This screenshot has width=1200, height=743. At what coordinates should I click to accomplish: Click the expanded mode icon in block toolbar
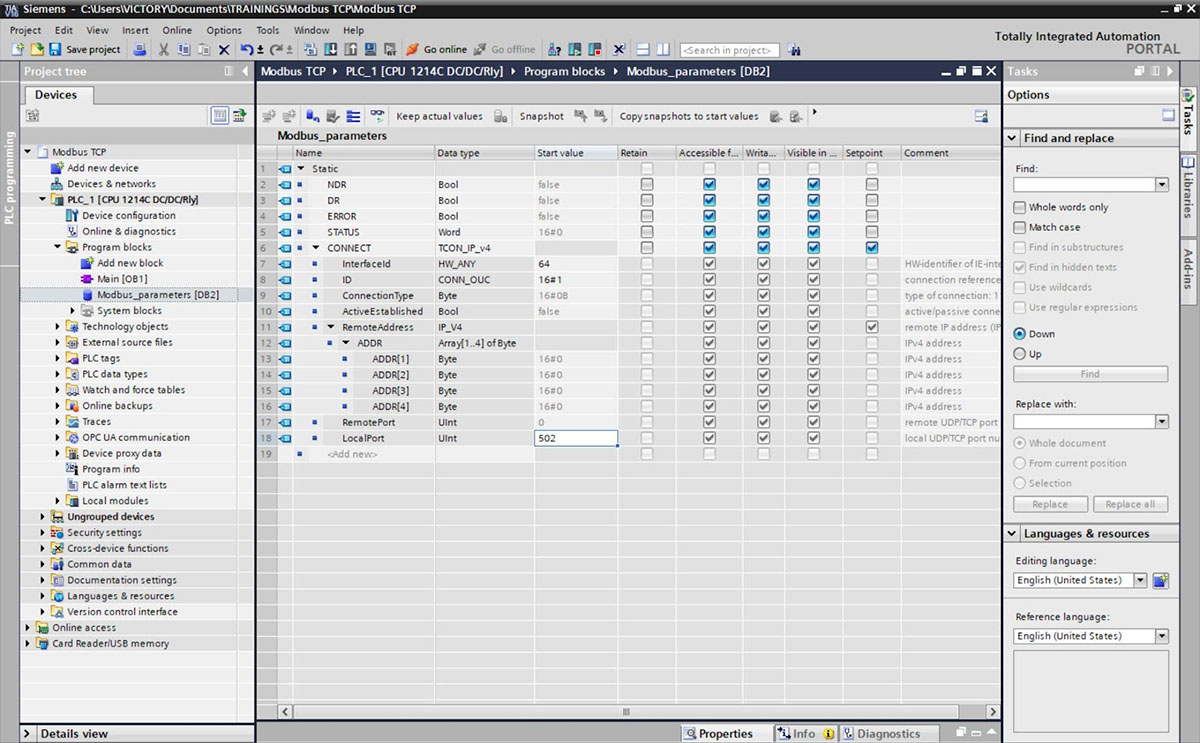tap(353, 116)
